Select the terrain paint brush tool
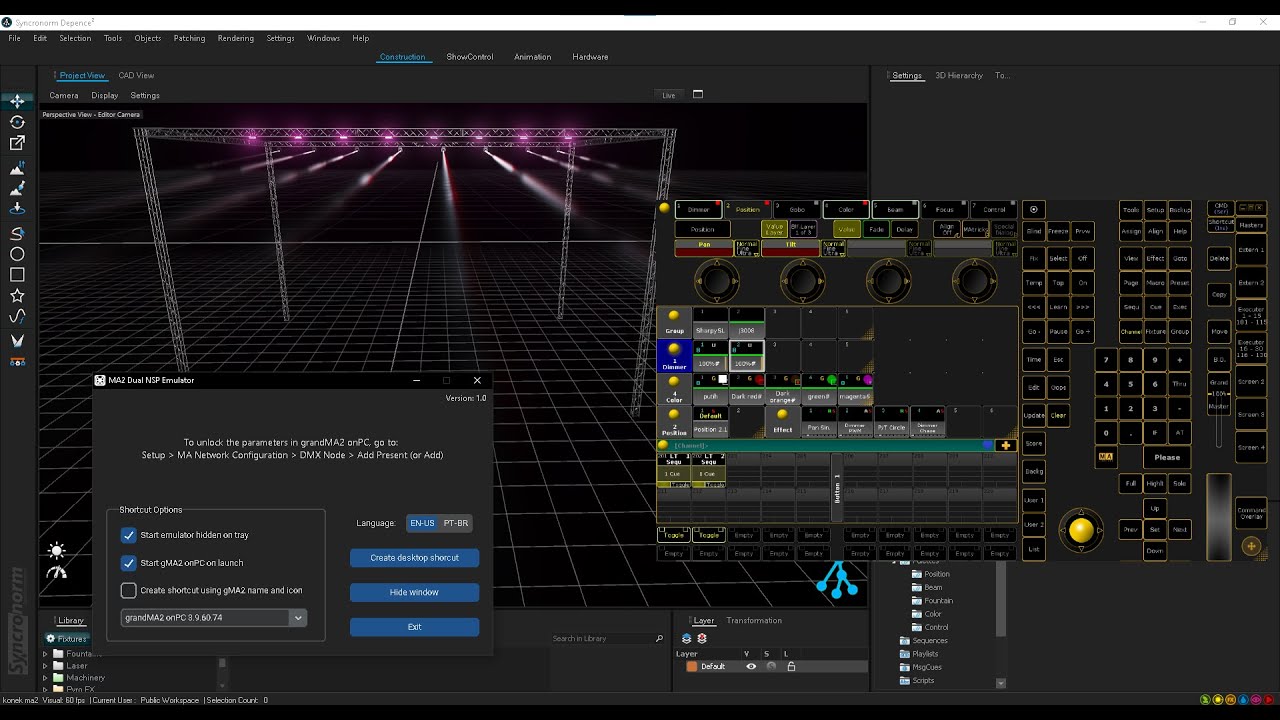 point(17,188)
